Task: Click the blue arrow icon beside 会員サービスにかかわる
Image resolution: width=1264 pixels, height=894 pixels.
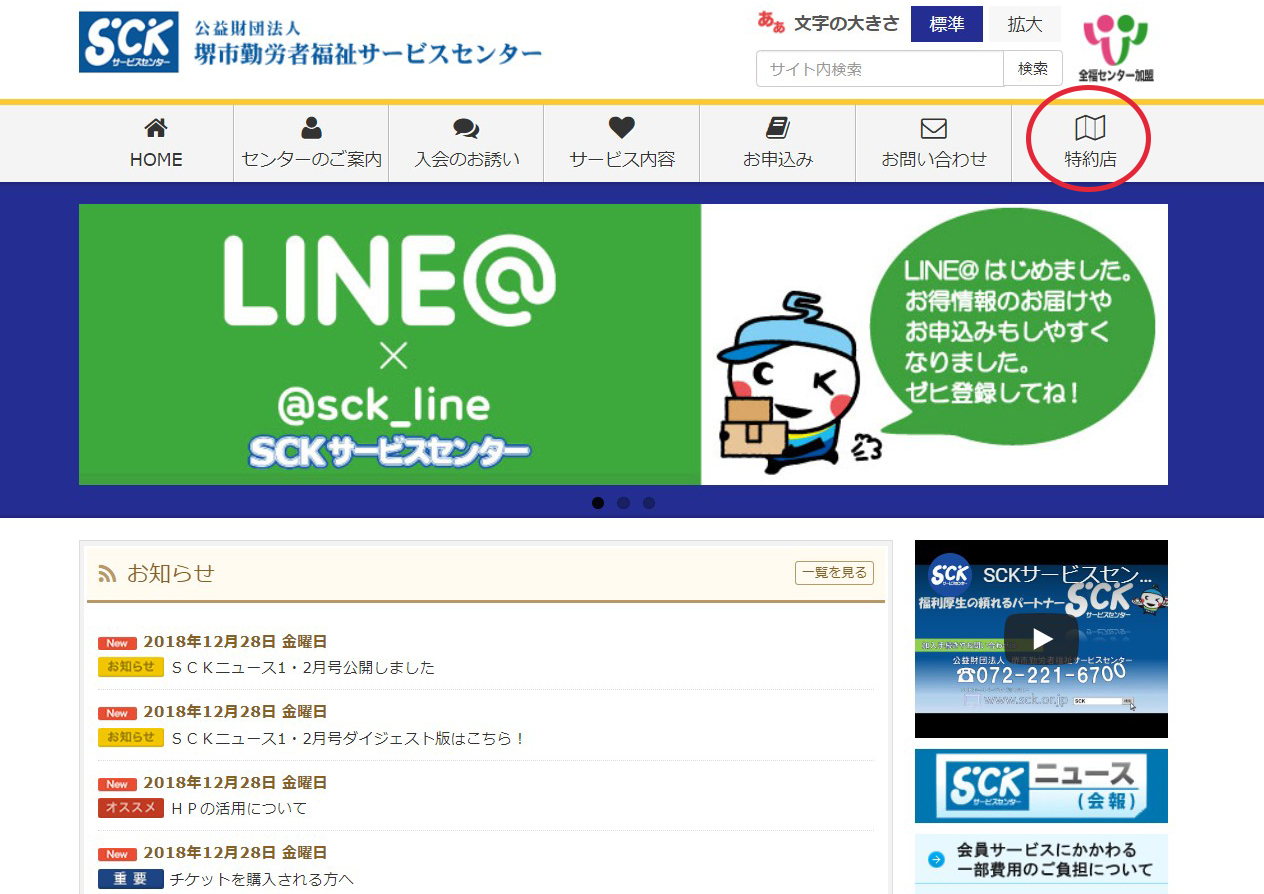Action: coord(936,859)
